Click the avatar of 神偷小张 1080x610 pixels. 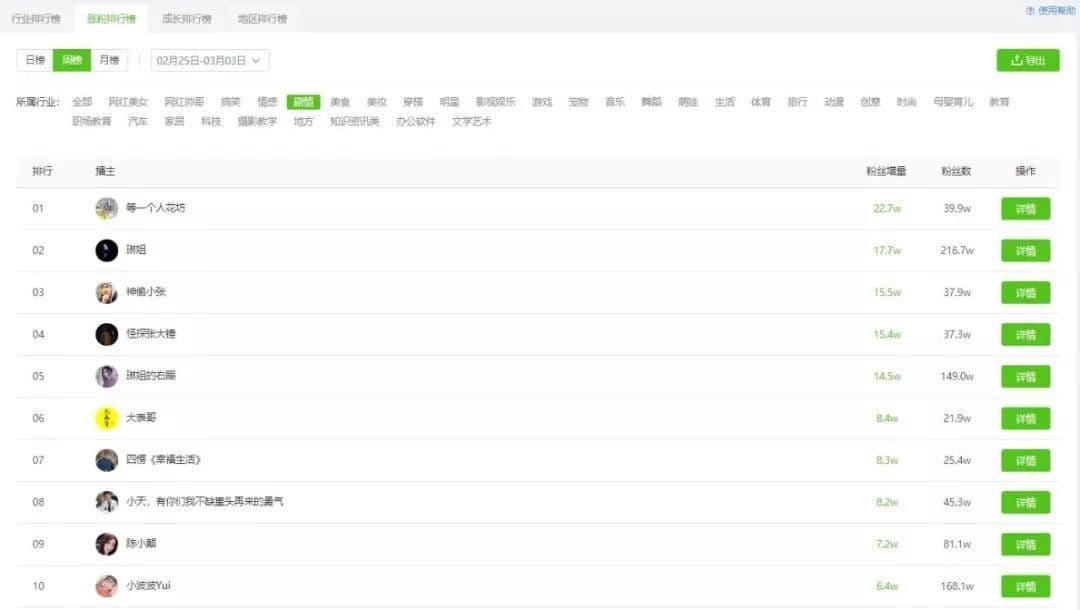(x=107, y=292)
